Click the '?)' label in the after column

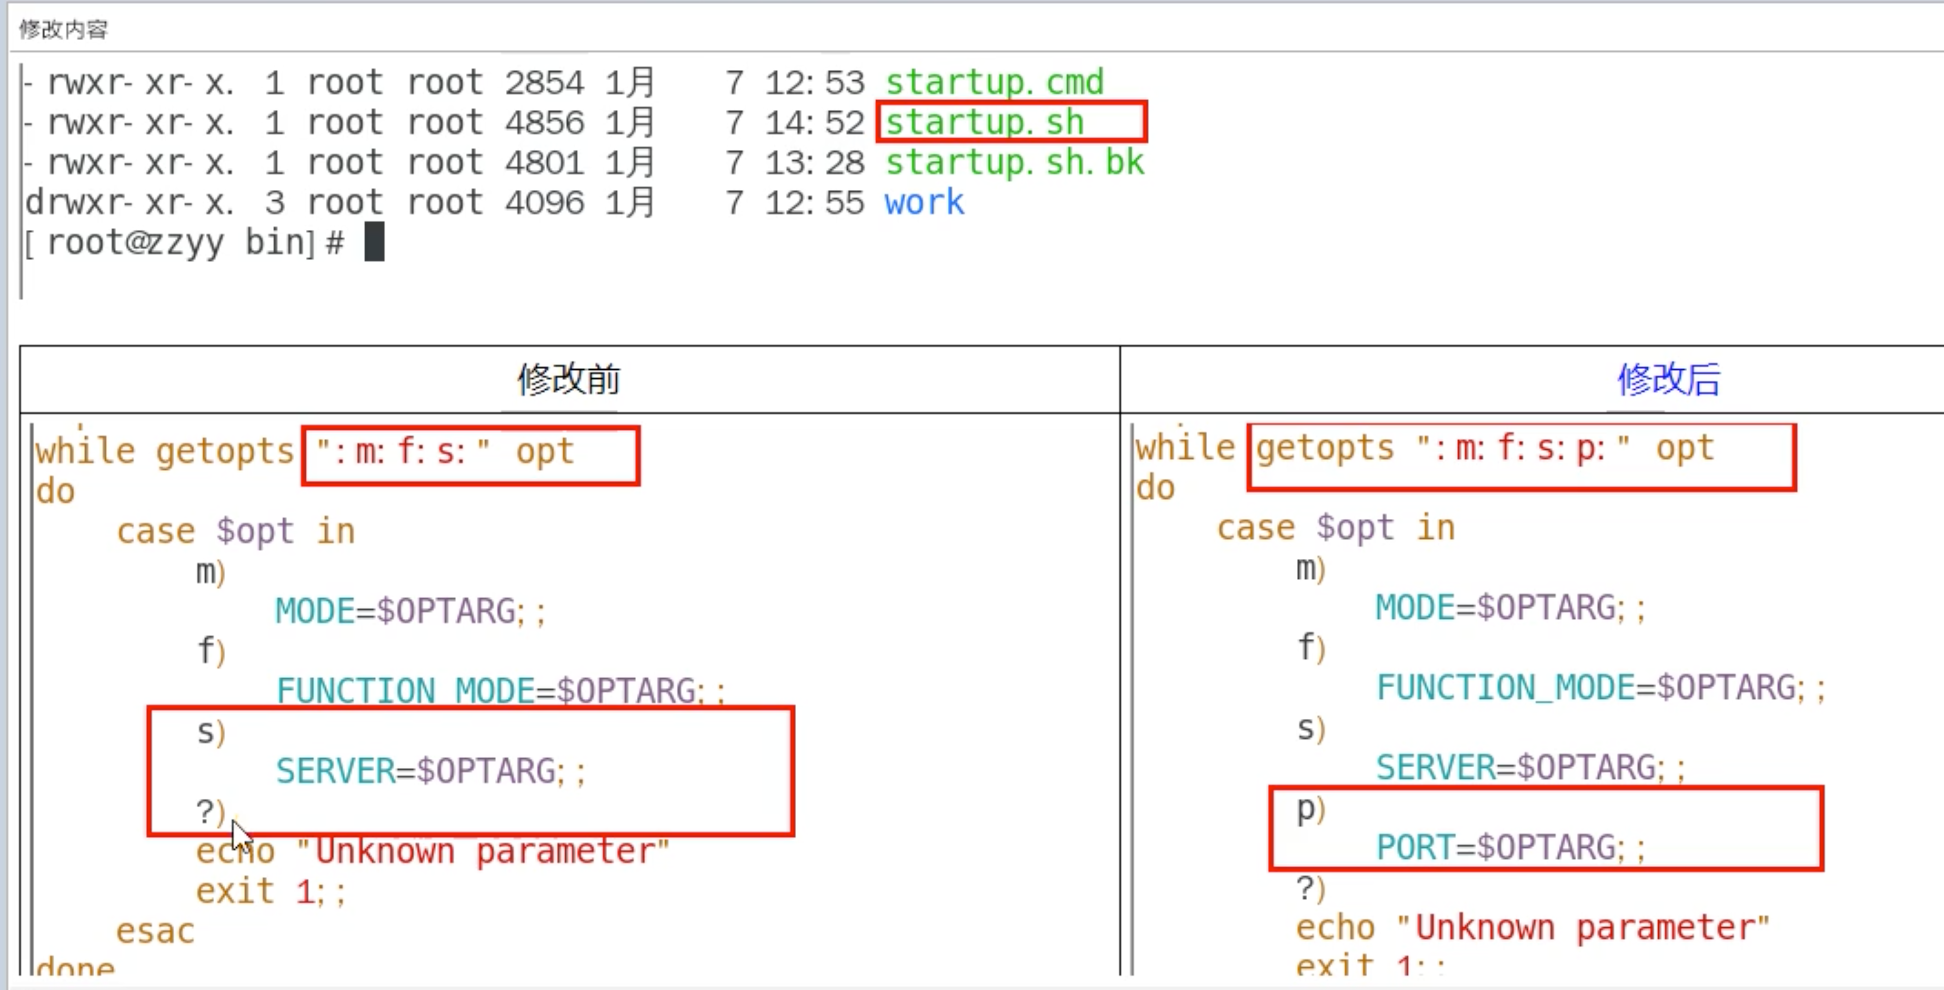click(1311, 888)
